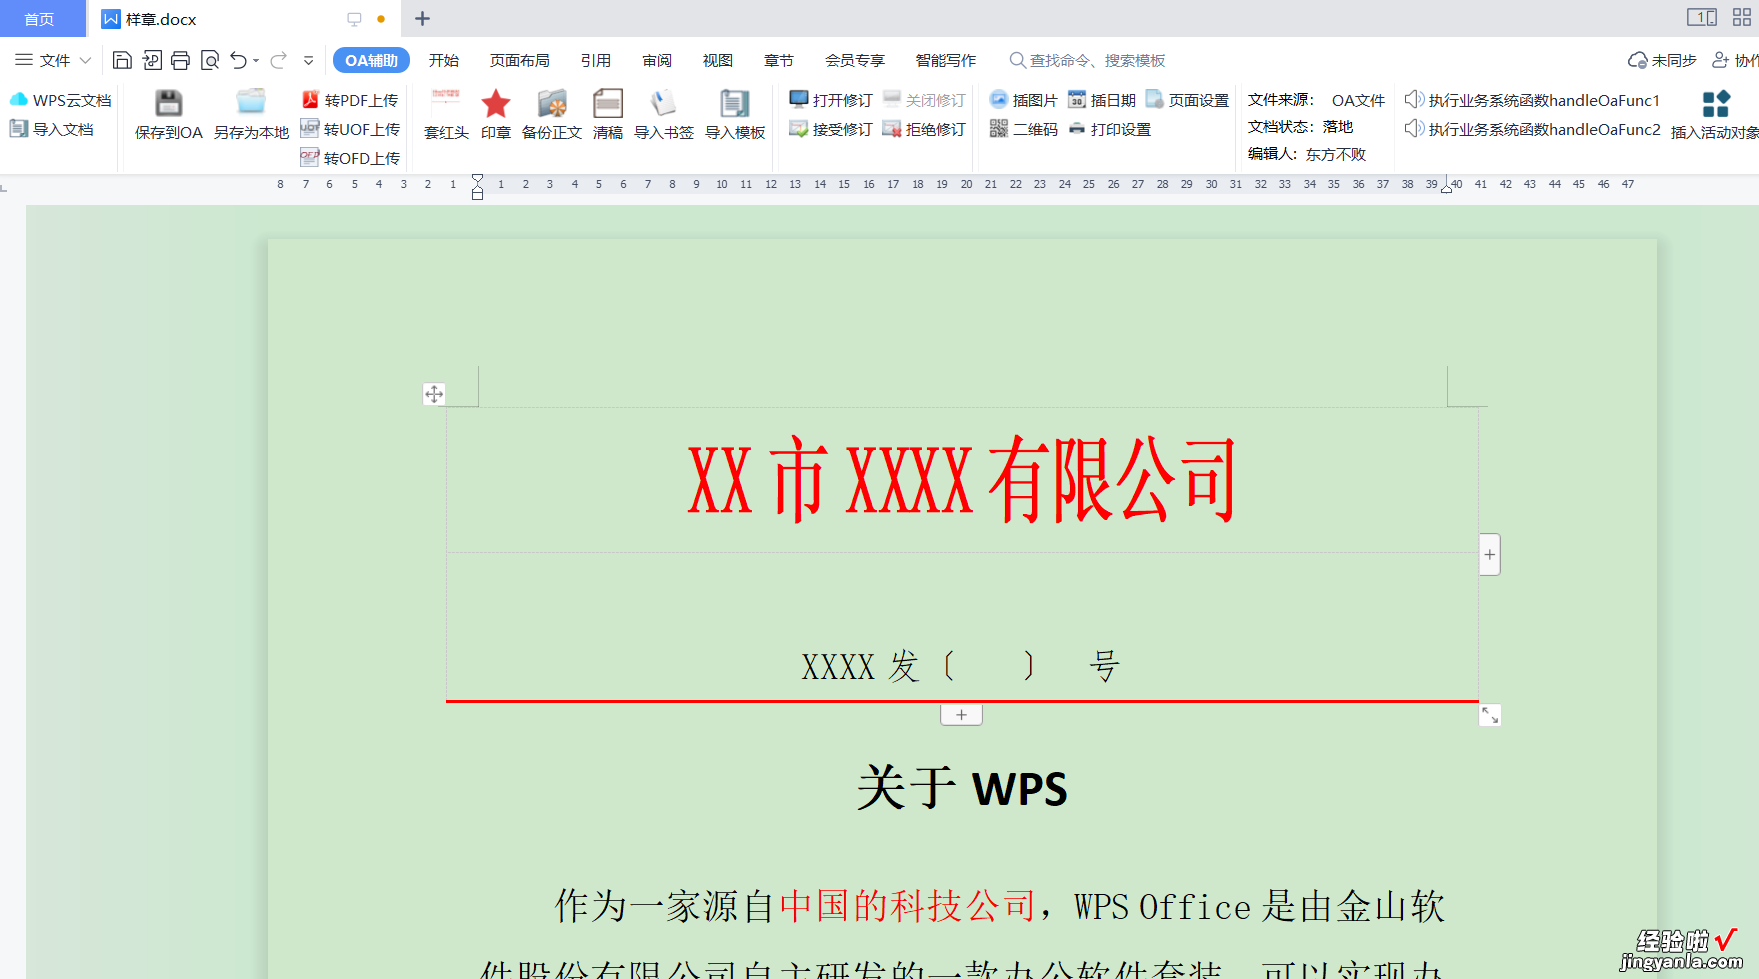Open the 引用 tab
1759x979 pixels.
596,60
